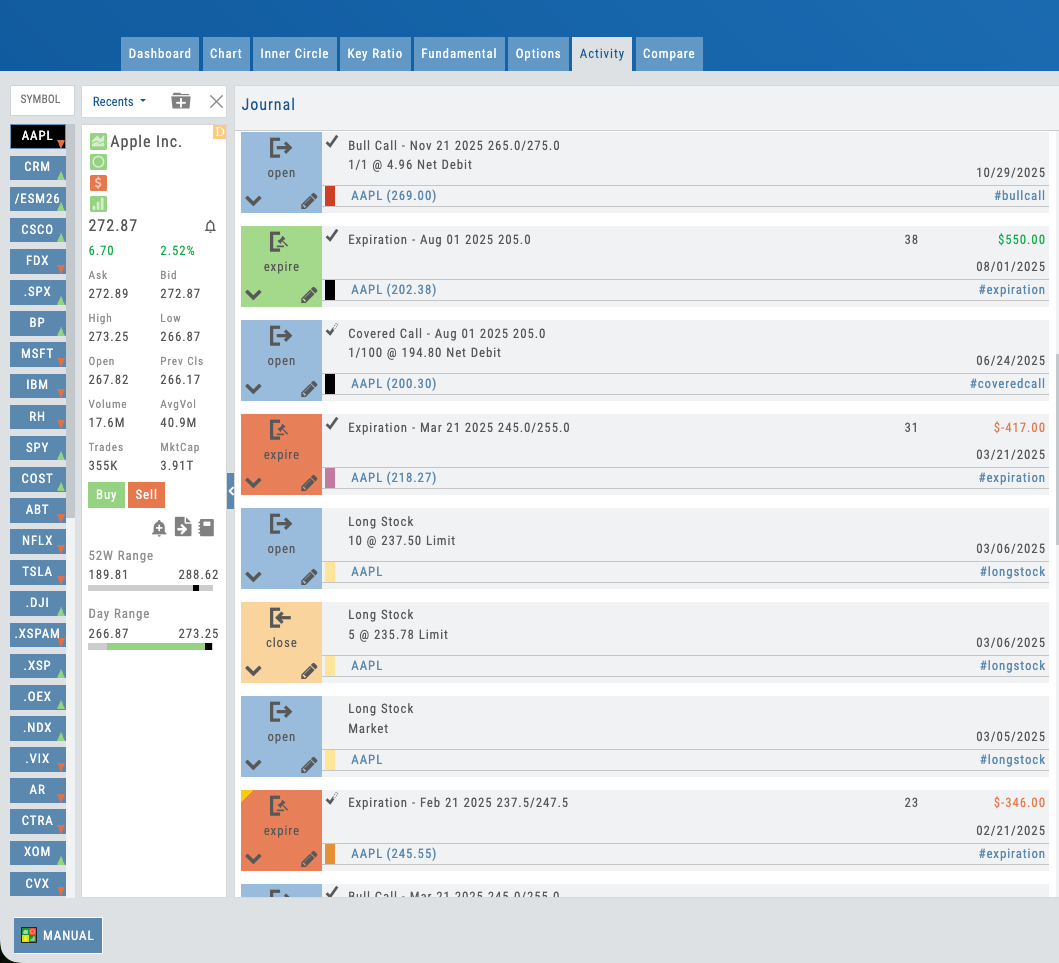Click the document arrow icon below the Sell button

tap(183, 528)
